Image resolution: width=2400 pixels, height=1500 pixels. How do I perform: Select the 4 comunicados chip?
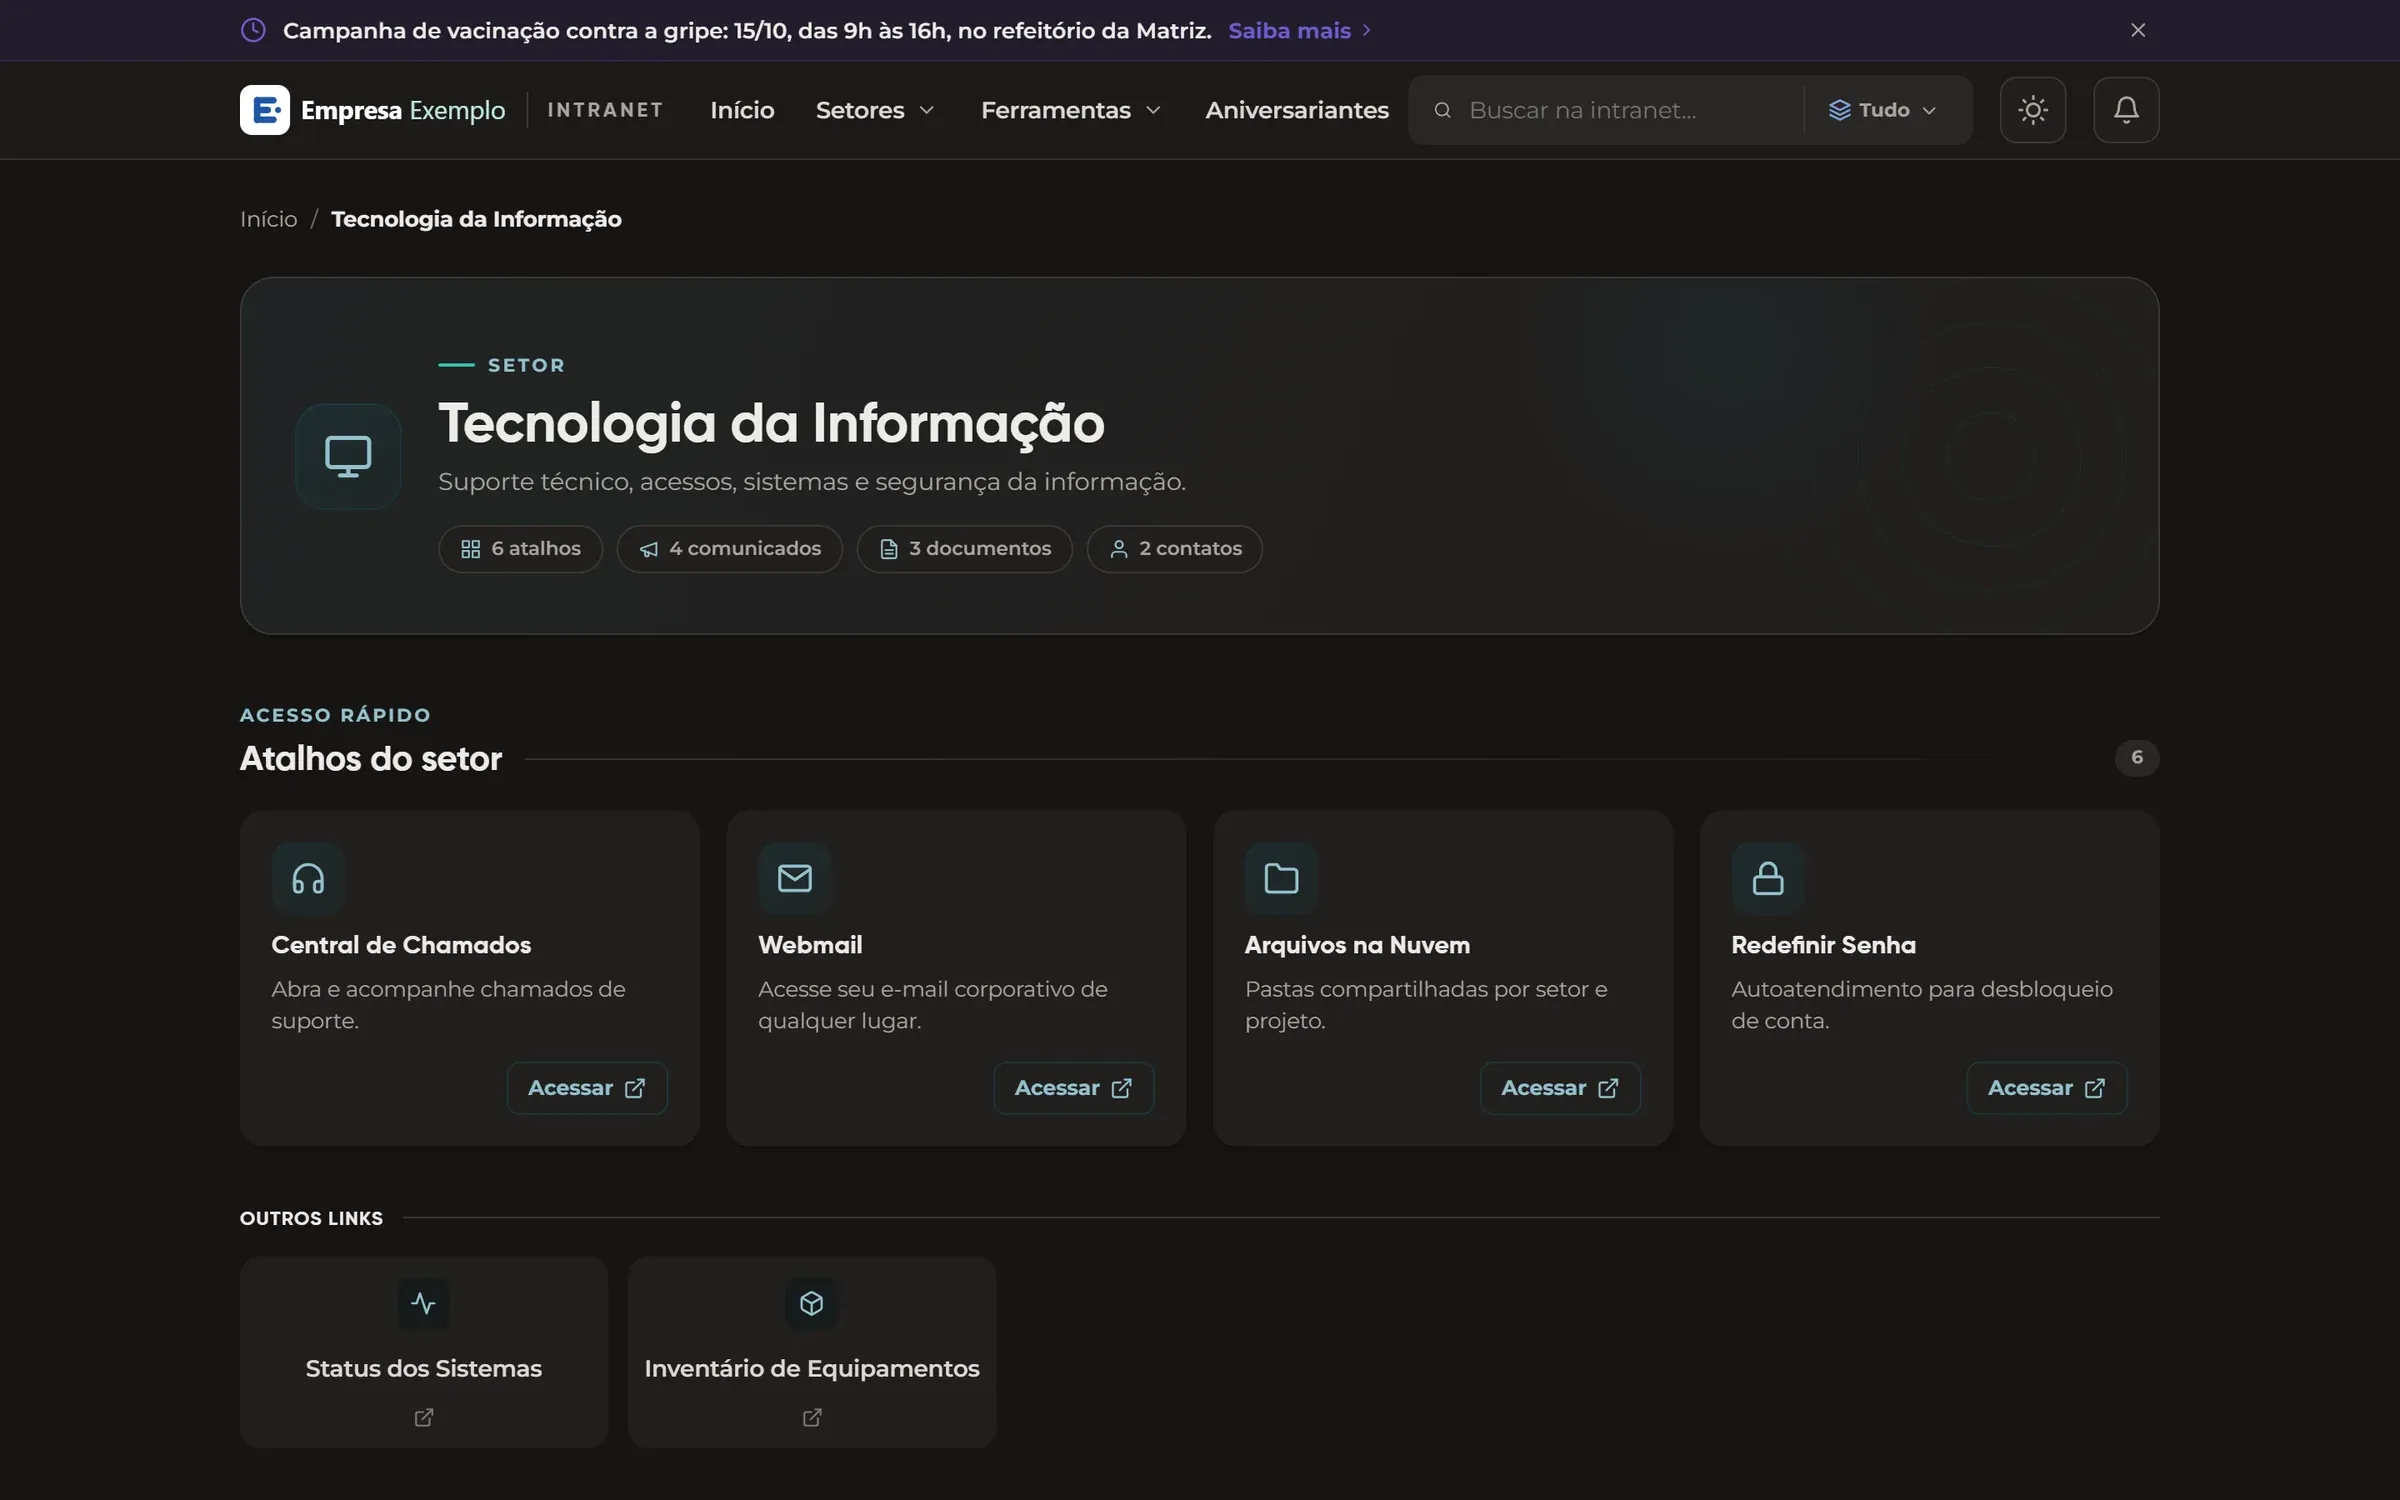(729, 549)
